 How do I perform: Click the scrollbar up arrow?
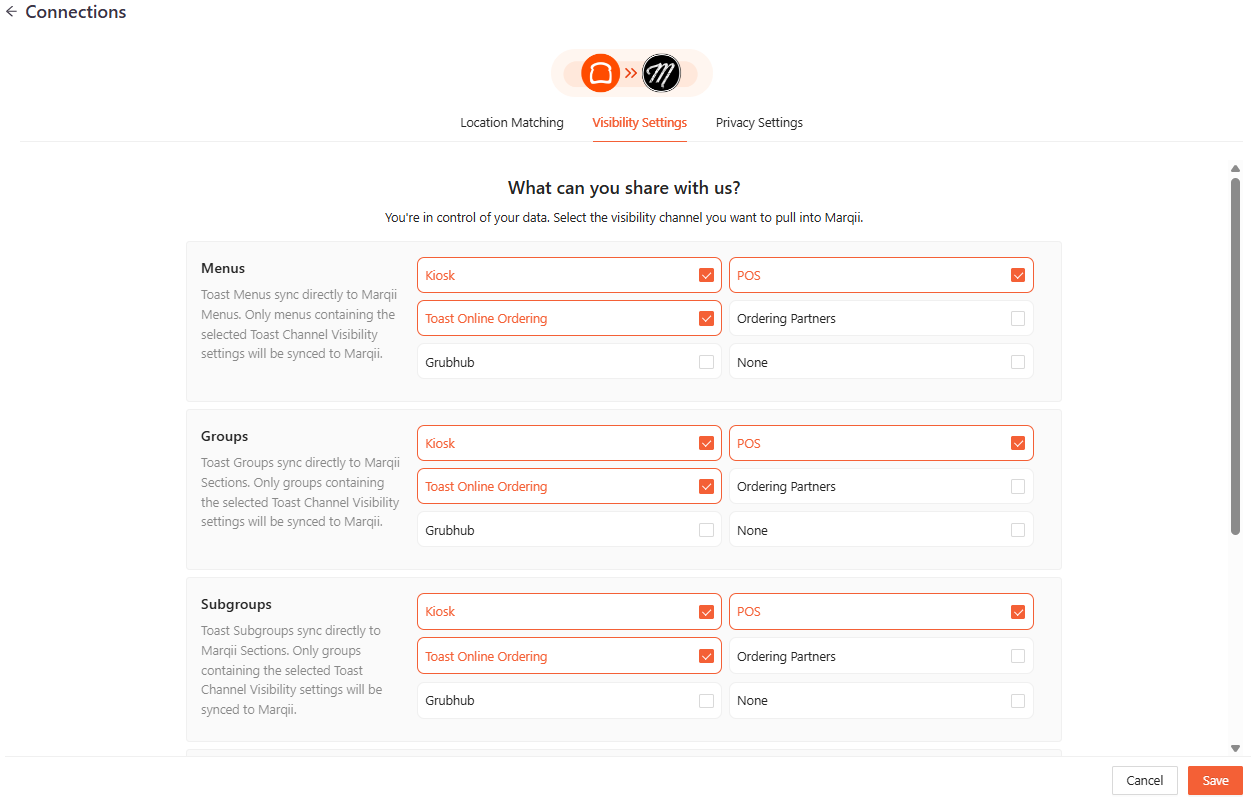coord(1235,169)
